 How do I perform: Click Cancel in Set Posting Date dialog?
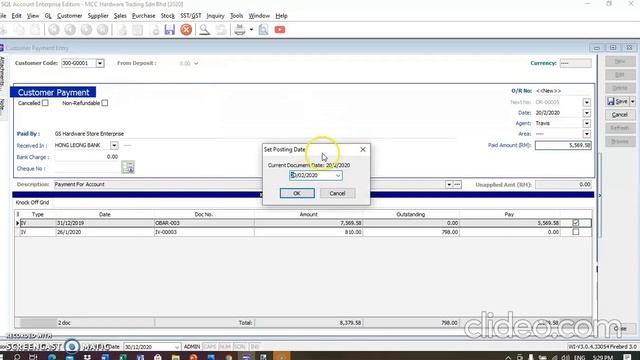337,193
